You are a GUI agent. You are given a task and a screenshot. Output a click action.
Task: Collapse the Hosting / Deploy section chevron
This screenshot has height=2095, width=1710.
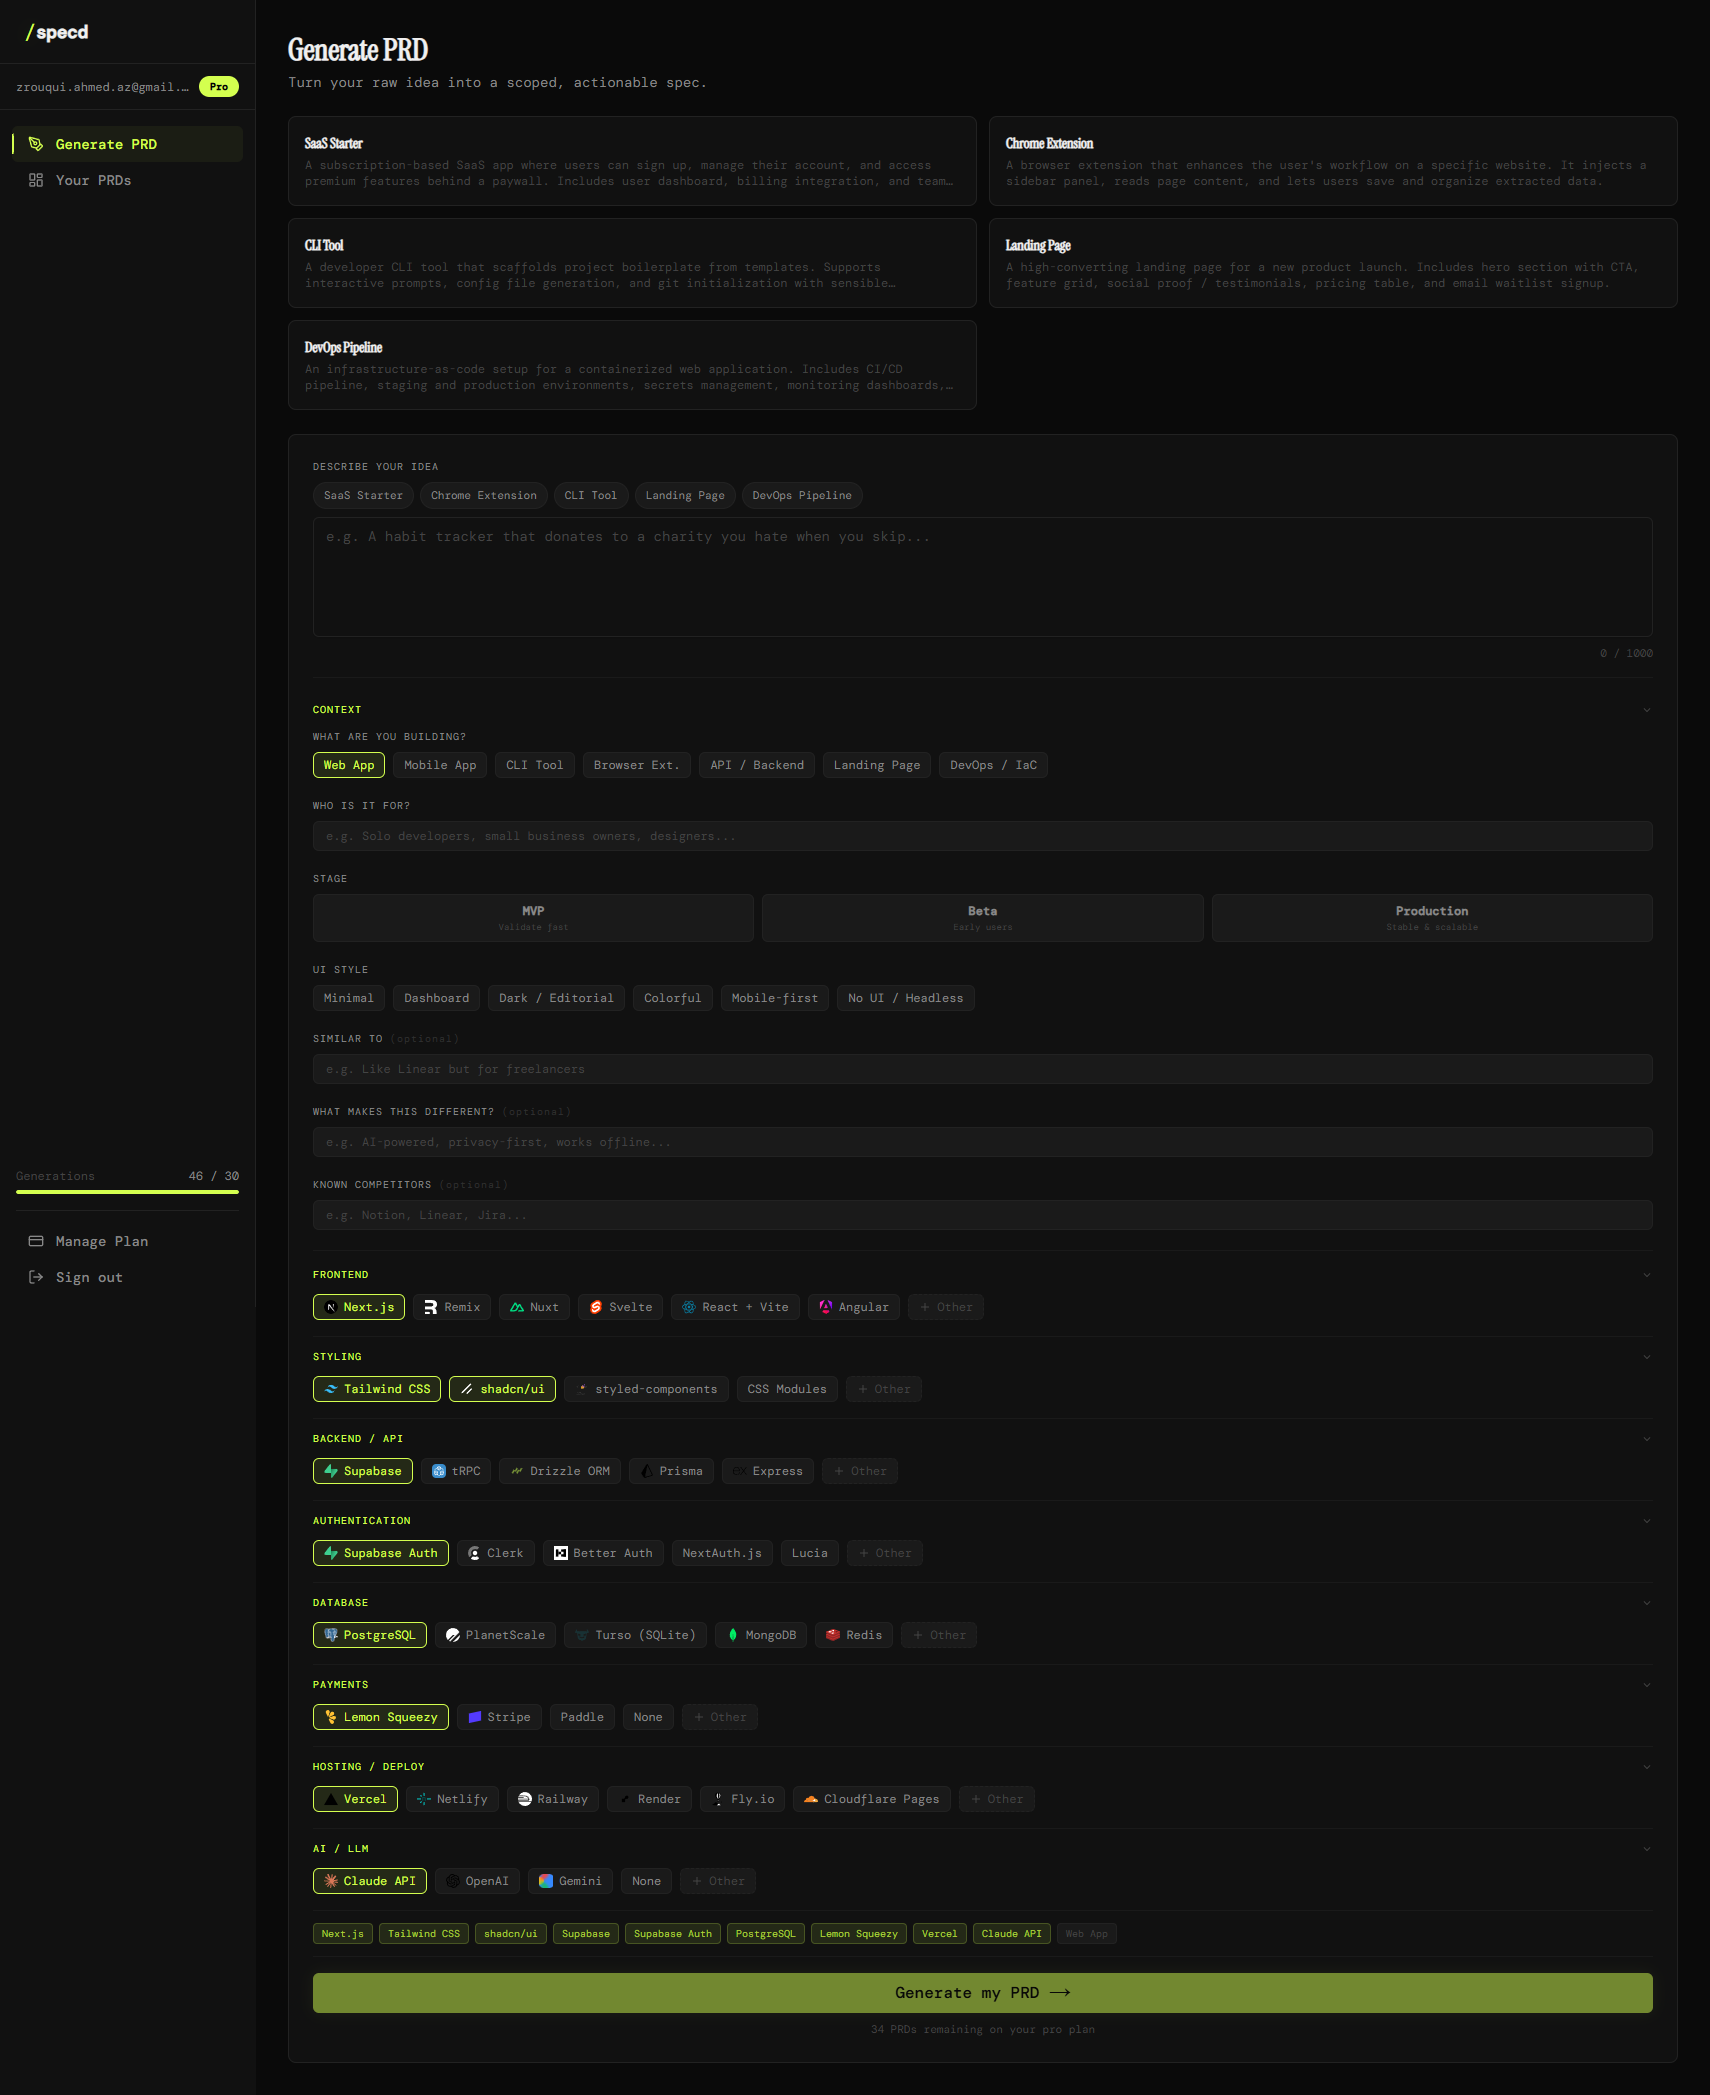pyautogui.click(x=1646, y=1767)
